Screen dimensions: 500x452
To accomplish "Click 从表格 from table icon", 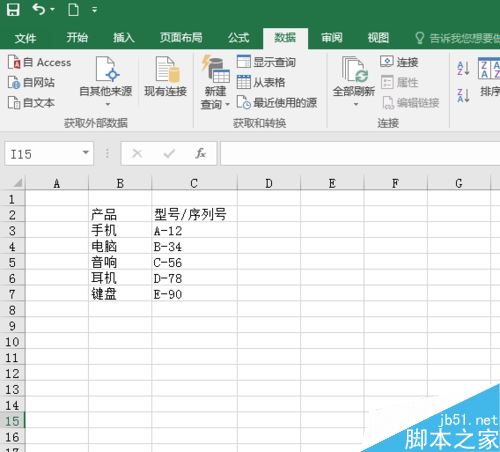I will click(261, 82).
